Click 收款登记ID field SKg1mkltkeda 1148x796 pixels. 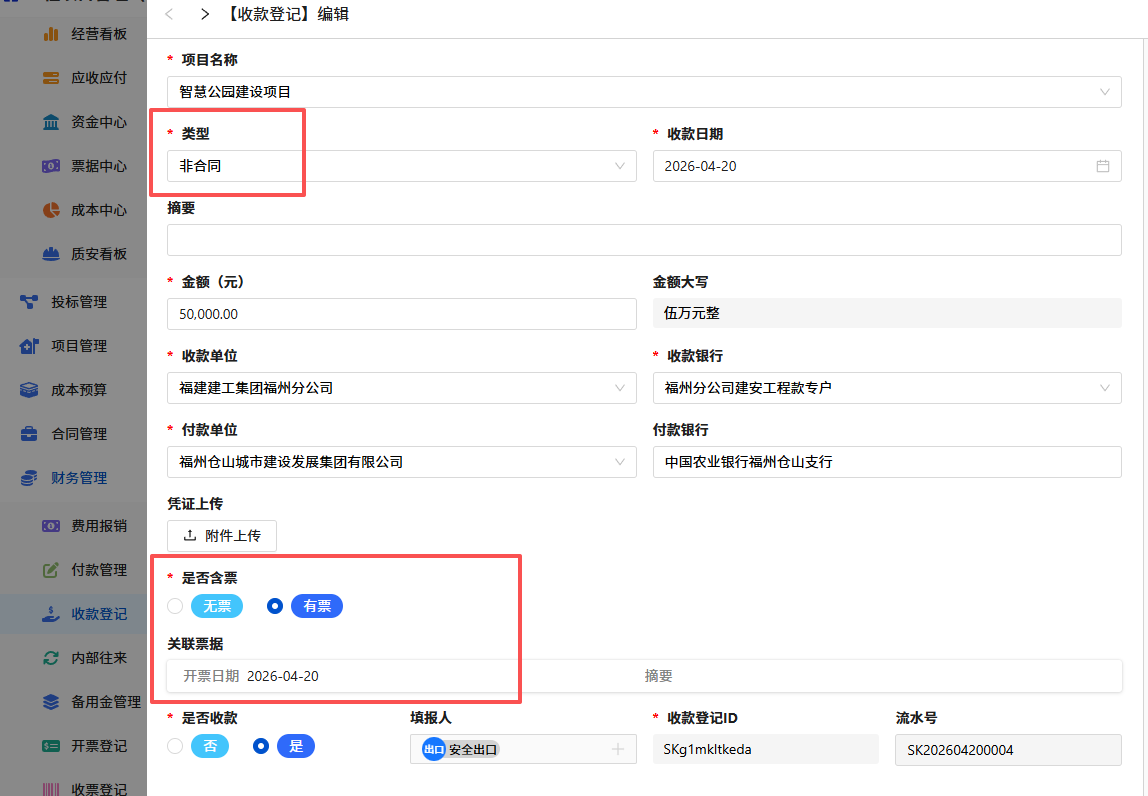[x=765, y=749]
